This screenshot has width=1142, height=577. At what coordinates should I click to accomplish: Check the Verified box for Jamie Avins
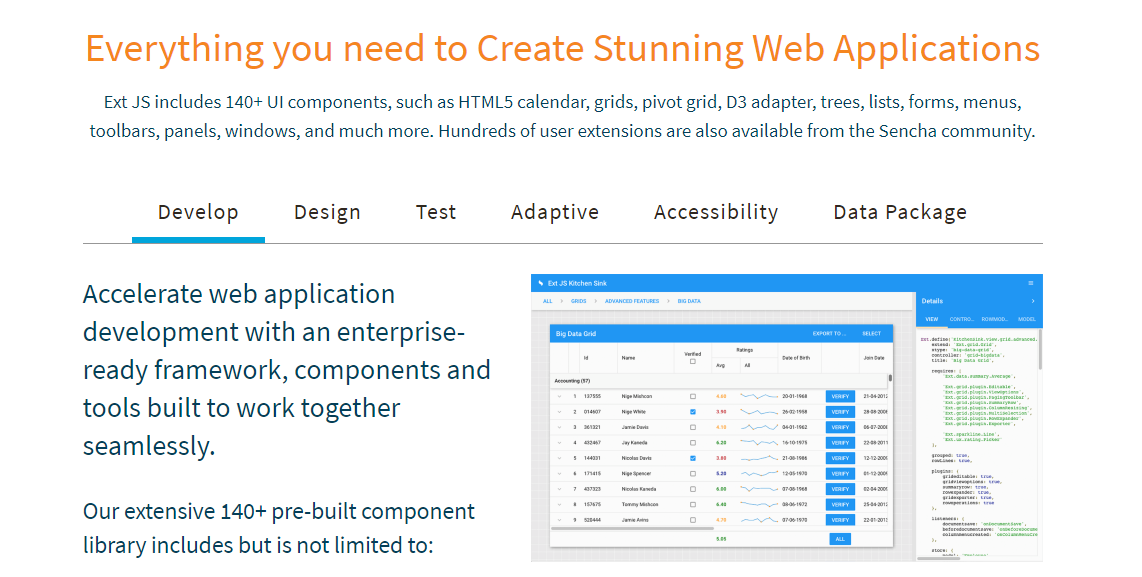693,520
